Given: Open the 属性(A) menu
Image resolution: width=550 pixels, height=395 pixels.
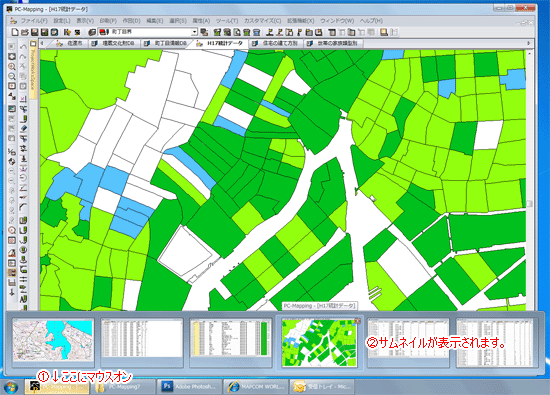Looking at the screenshot, I should click(x=201, y=21).
